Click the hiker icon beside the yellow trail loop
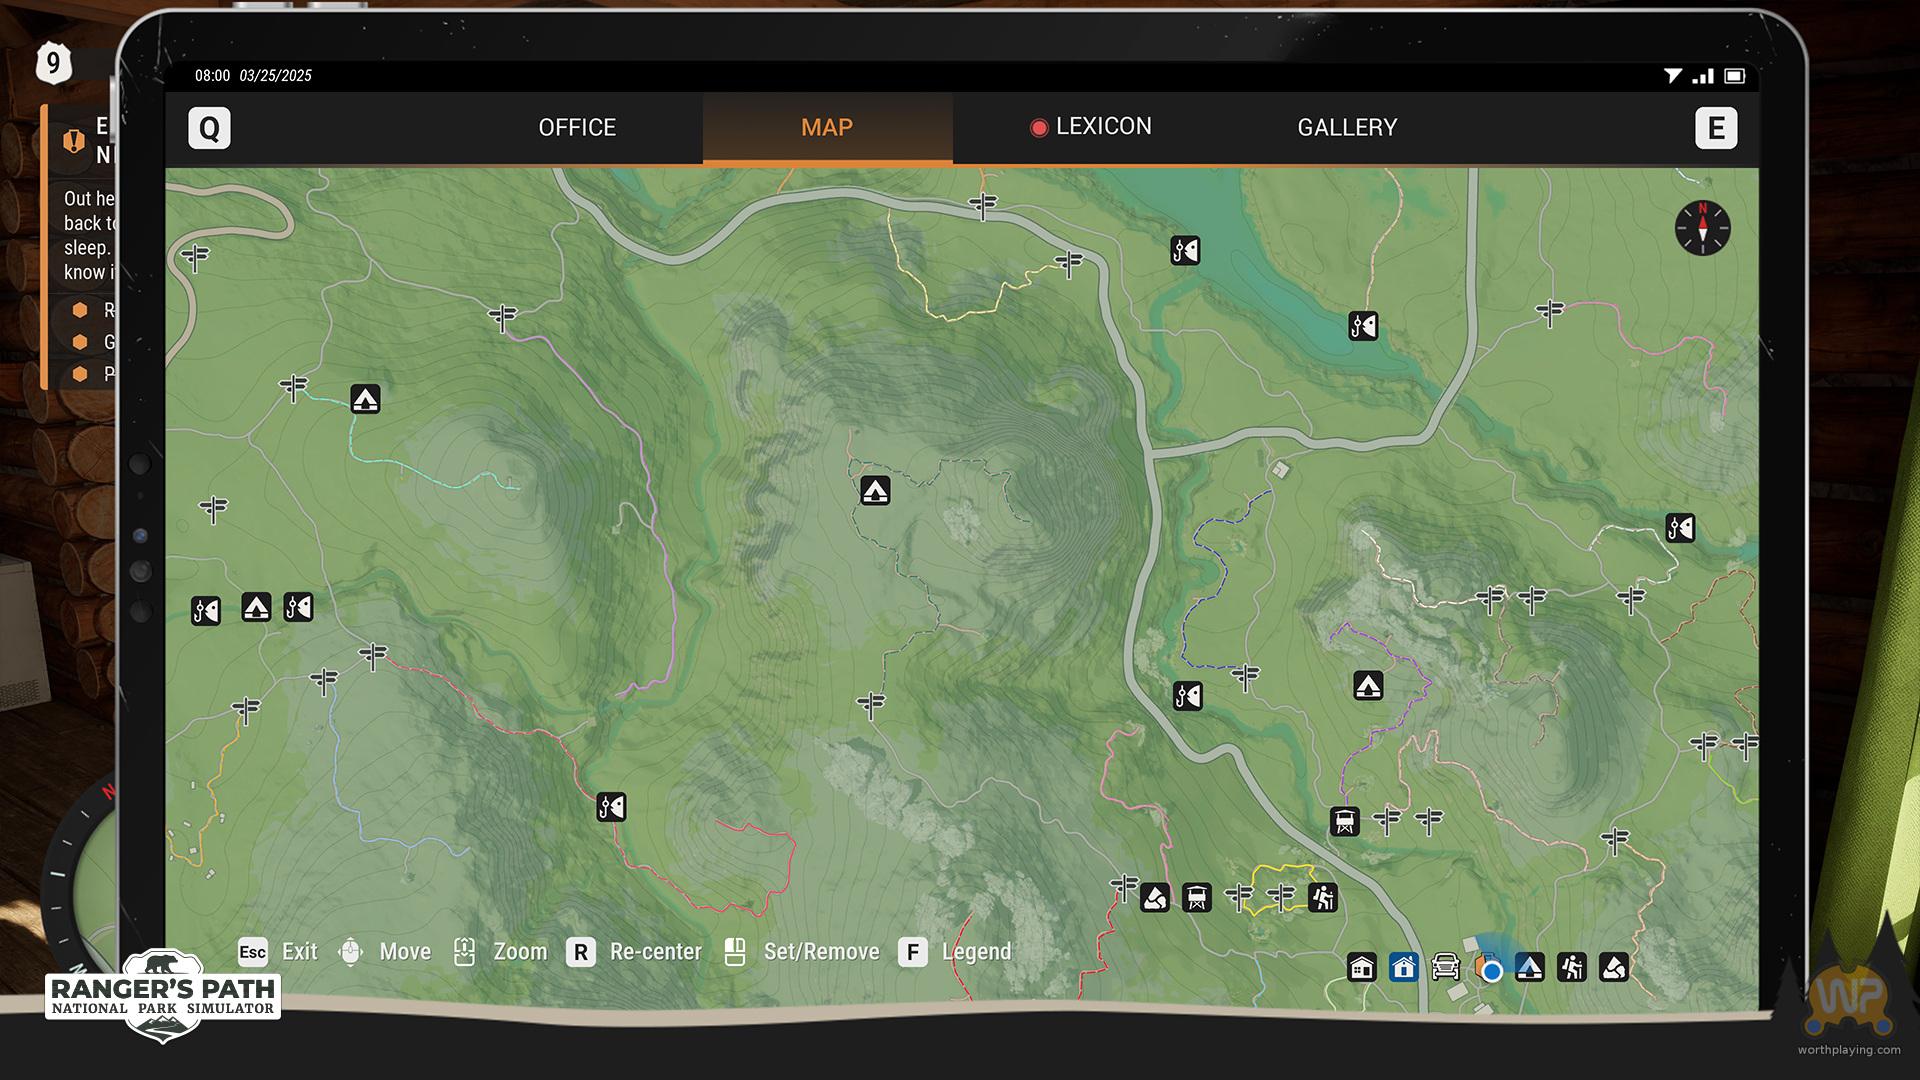The image size is (1920, 1080). (1322, 898)
